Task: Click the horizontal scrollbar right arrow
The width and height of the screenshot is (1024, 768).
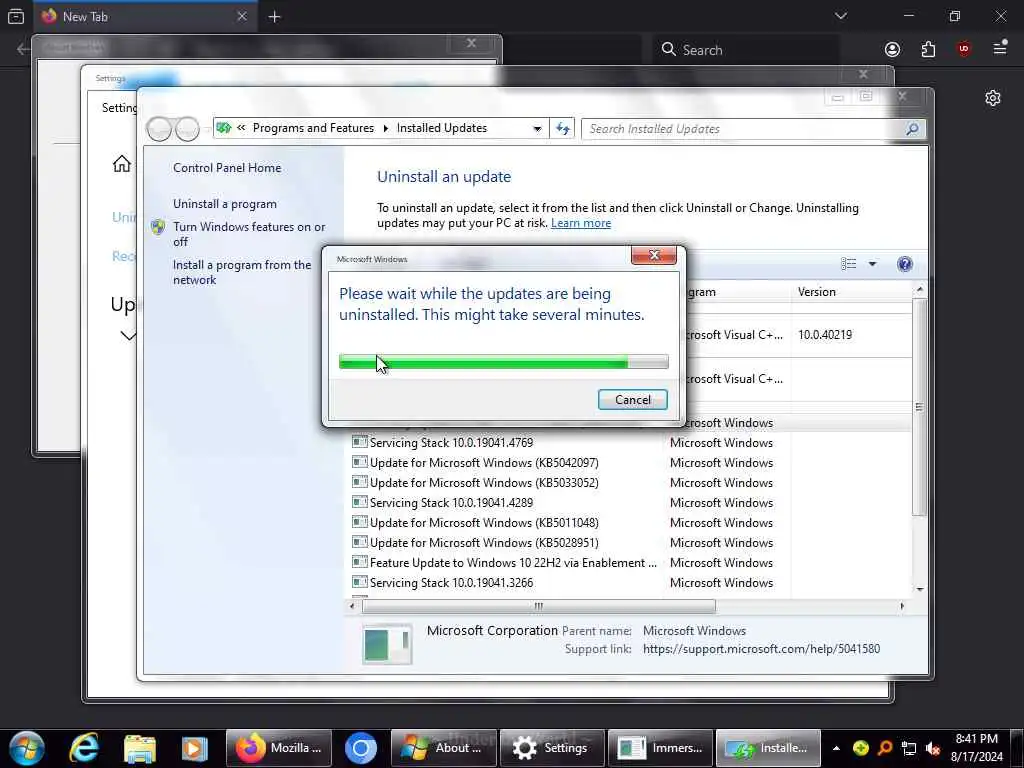Action: click(x=902, y=606)
